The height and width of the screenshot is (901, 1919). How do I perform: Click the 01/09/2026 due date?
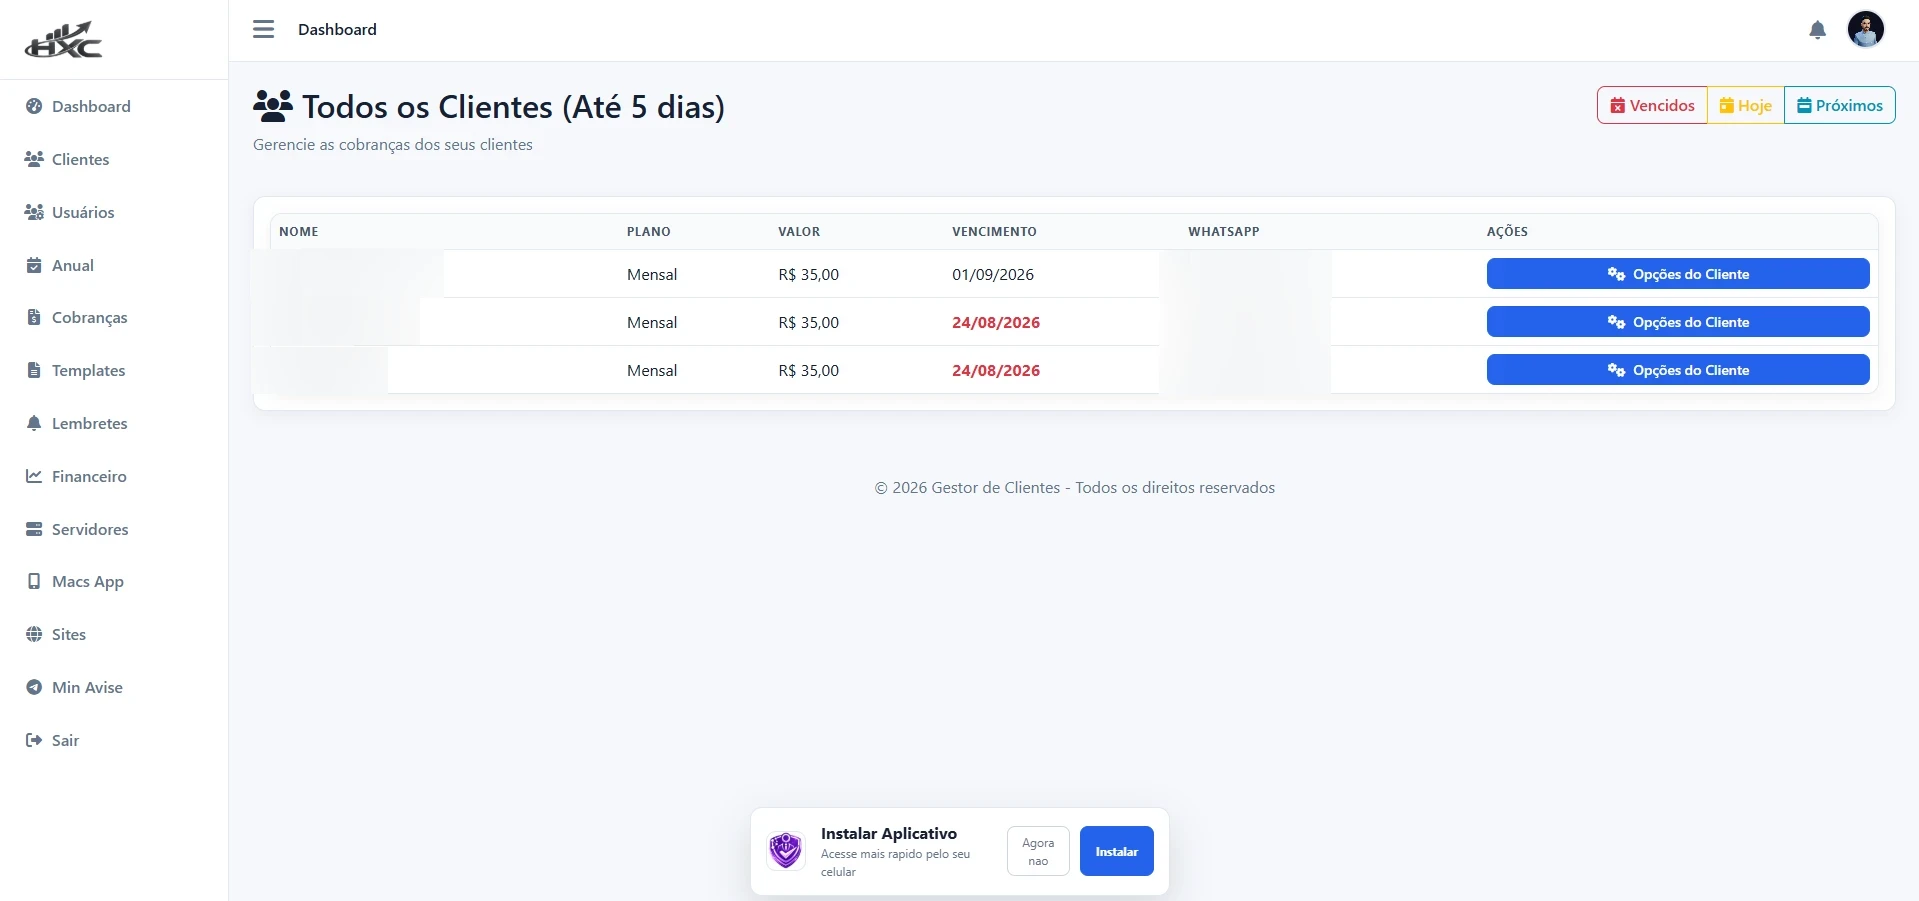click(x=993, y=274)
